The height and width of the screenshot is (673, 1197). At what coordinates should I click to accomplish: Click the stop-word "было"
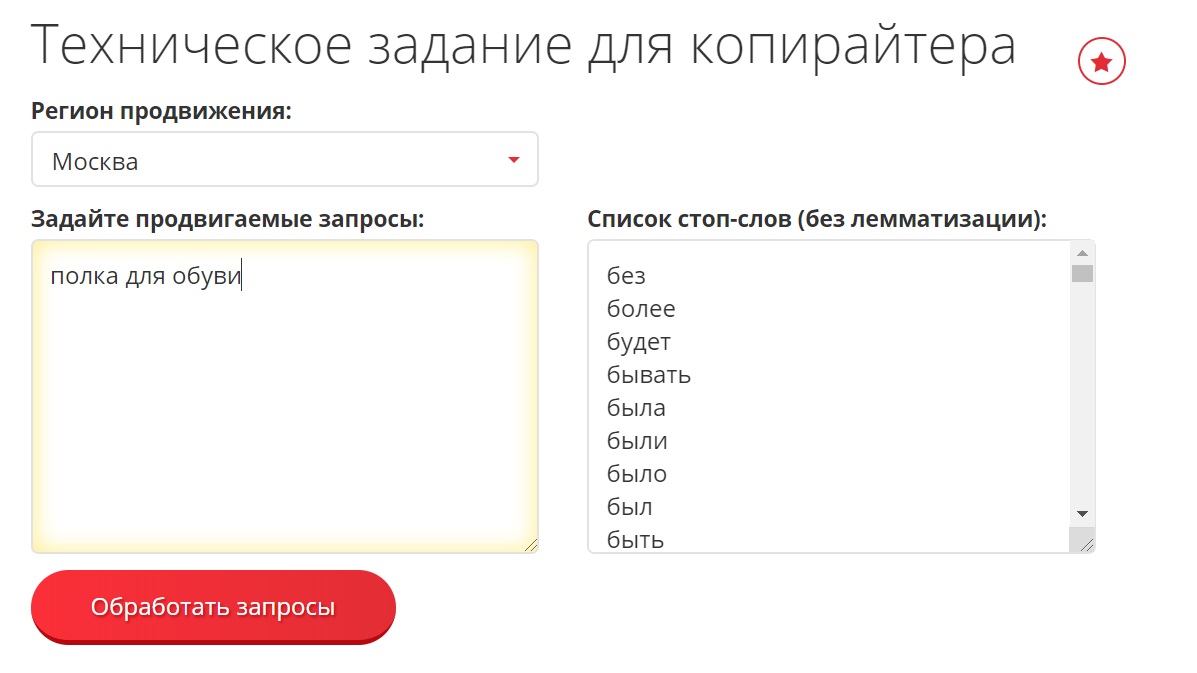pos(637,474)
